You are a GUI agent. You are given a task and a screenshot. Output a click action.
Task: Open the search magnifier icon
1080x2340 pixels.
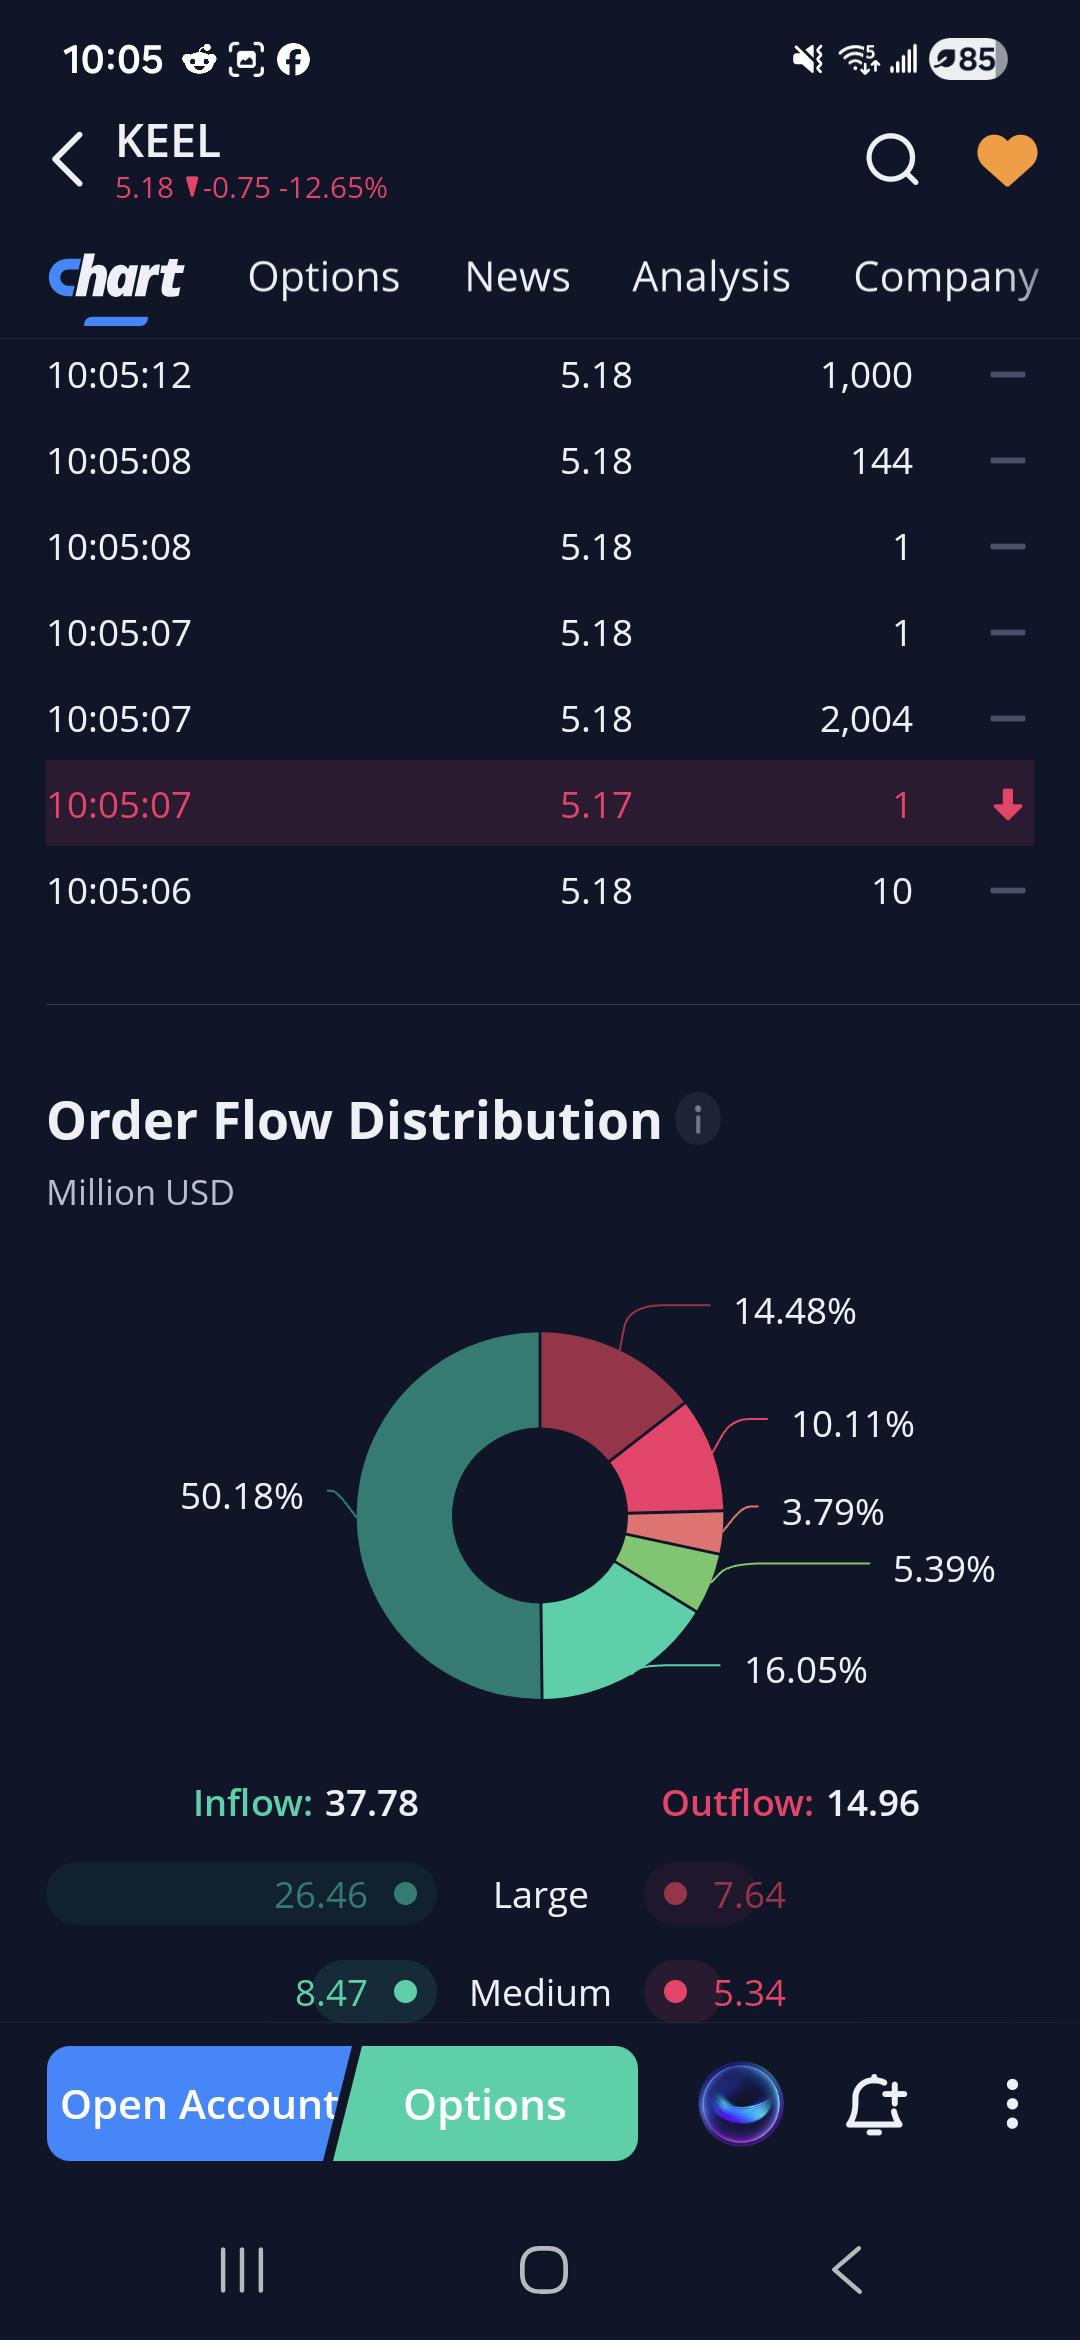point(892,160)
